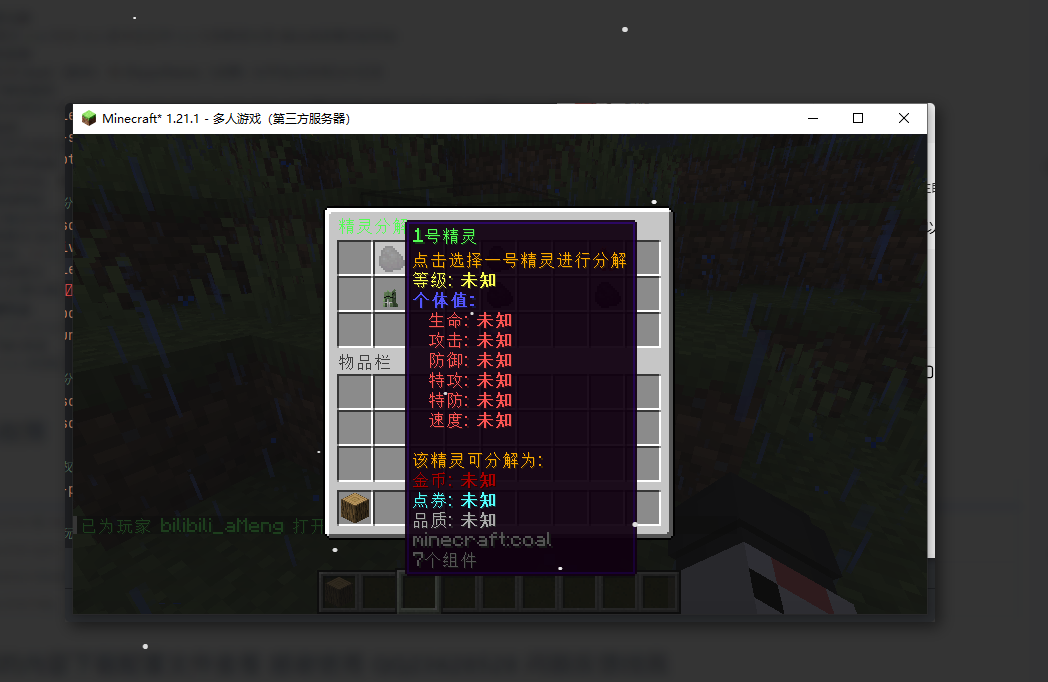Click the third-row leftmost slot in 精灵分解 grid
Viewport: 1048px width, 682px height.
355,330
